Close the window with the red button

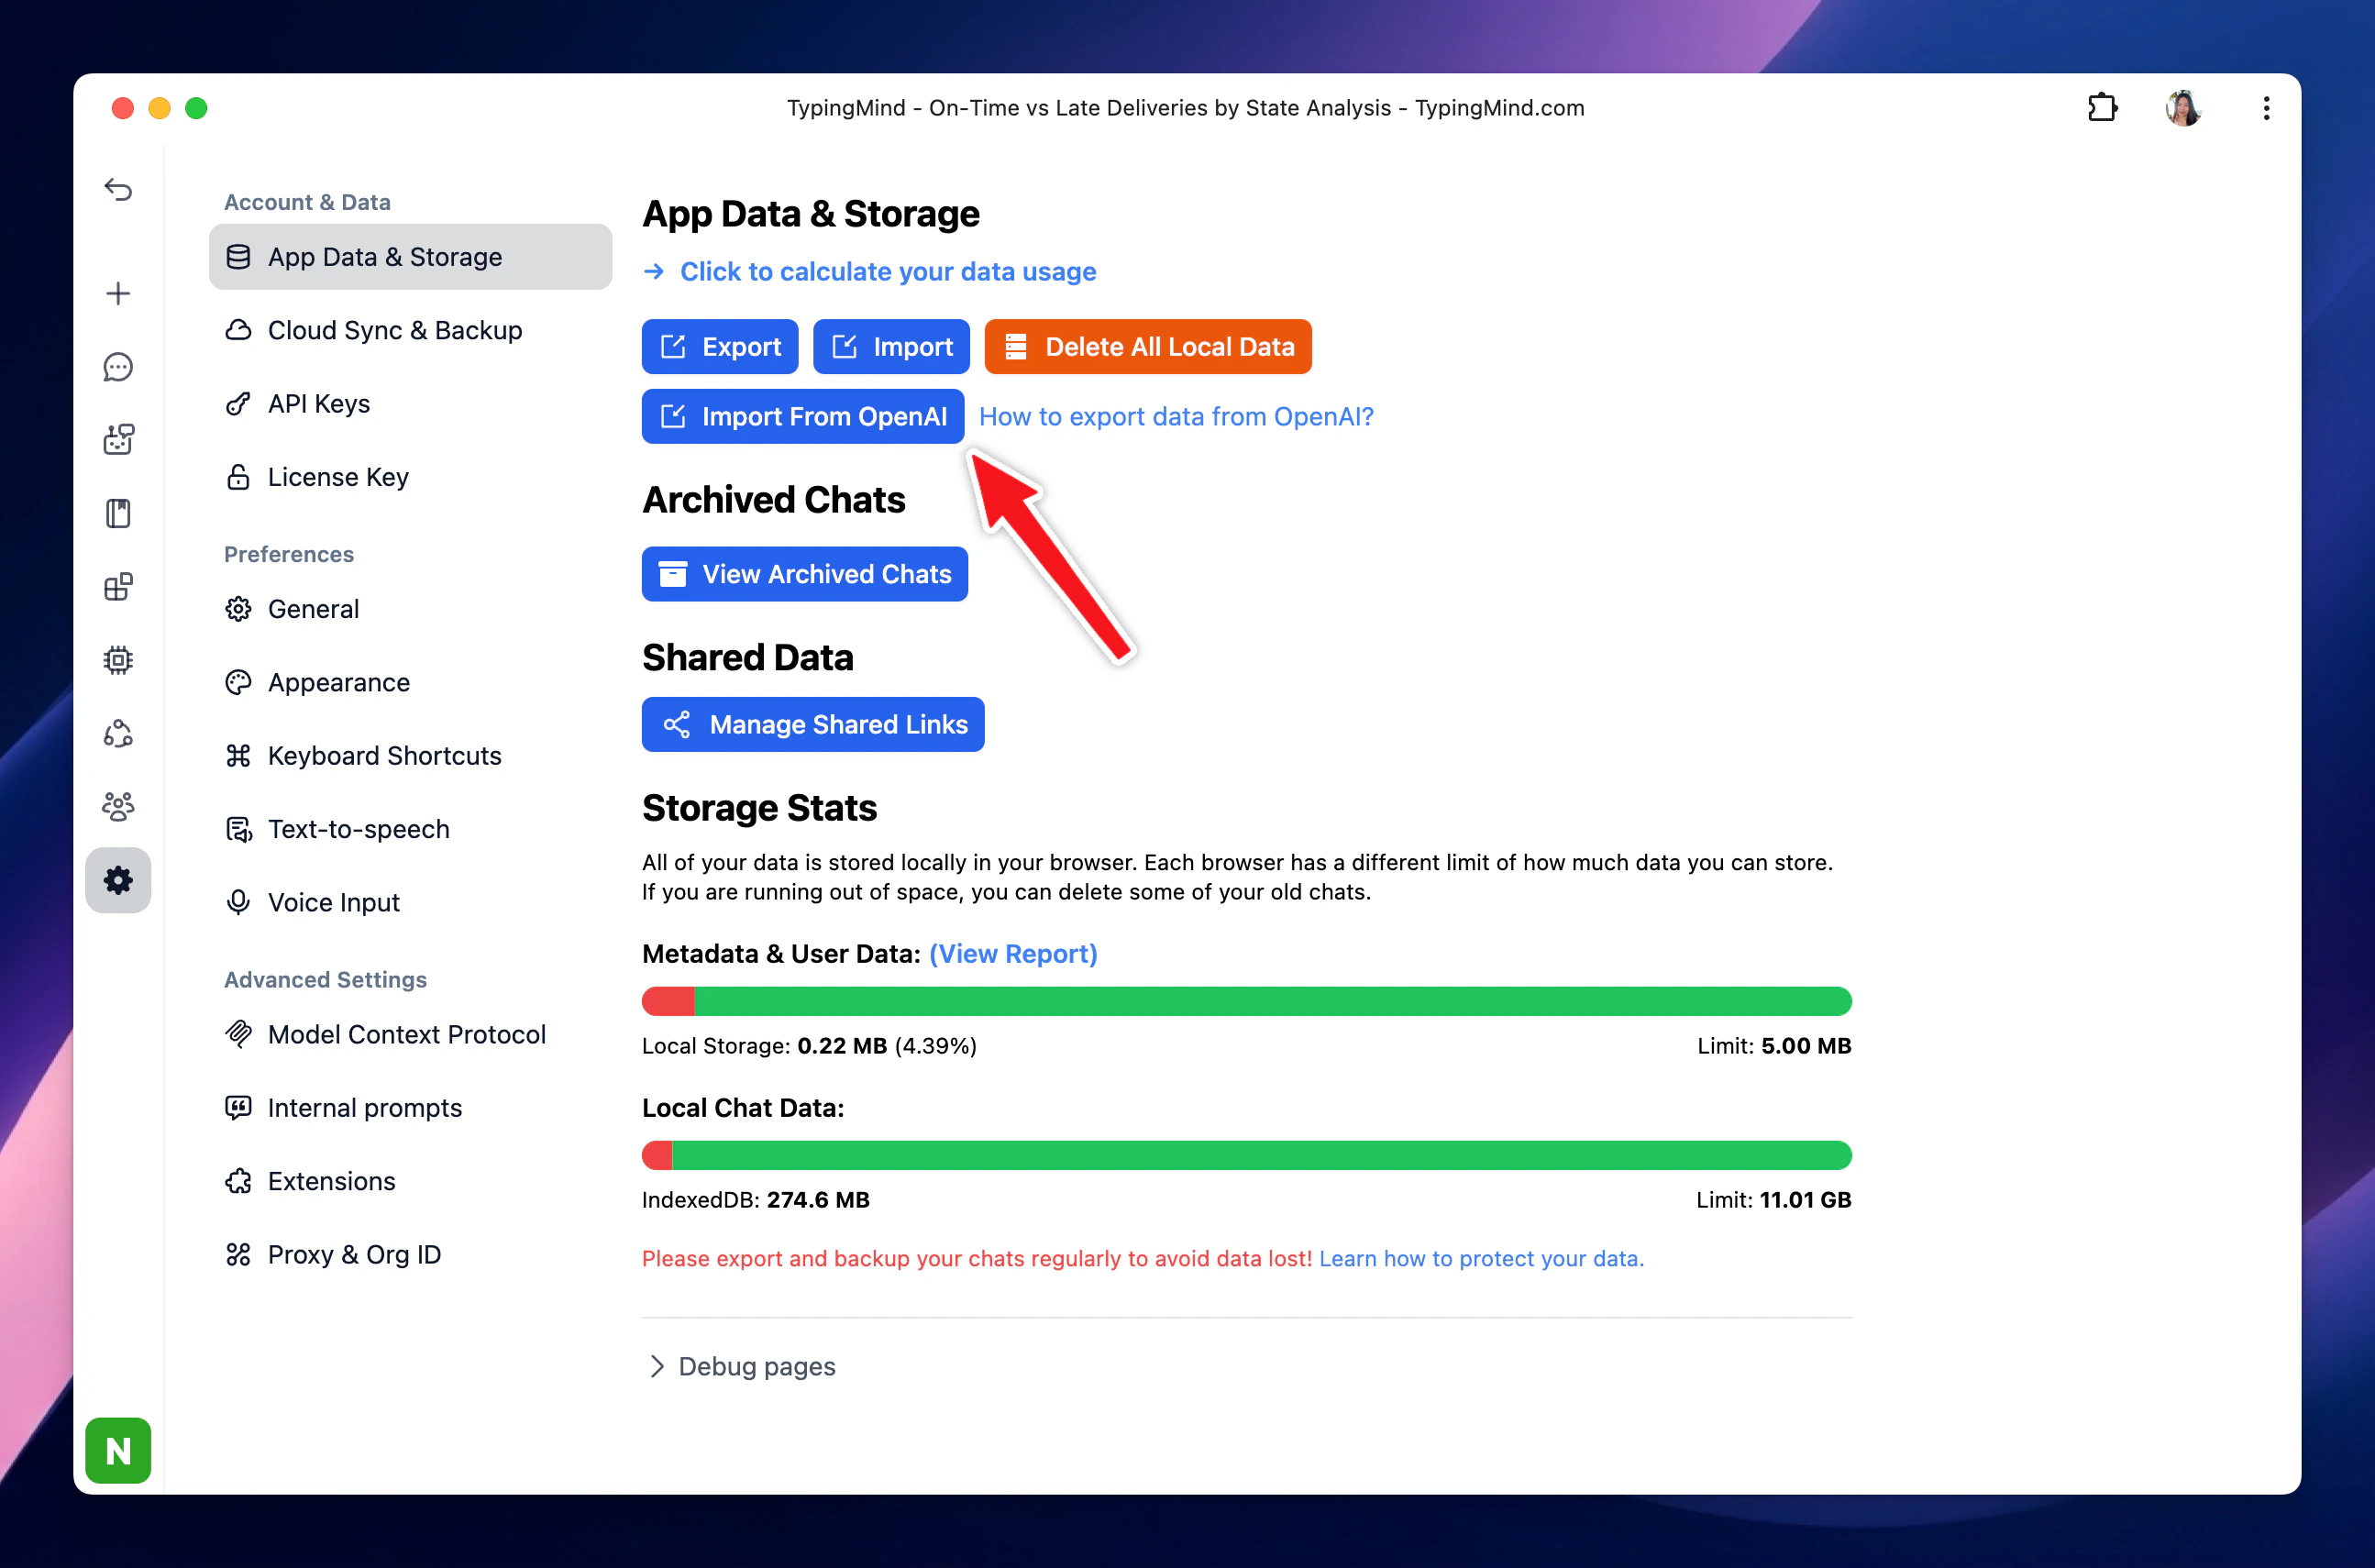(x=122, y=108)
